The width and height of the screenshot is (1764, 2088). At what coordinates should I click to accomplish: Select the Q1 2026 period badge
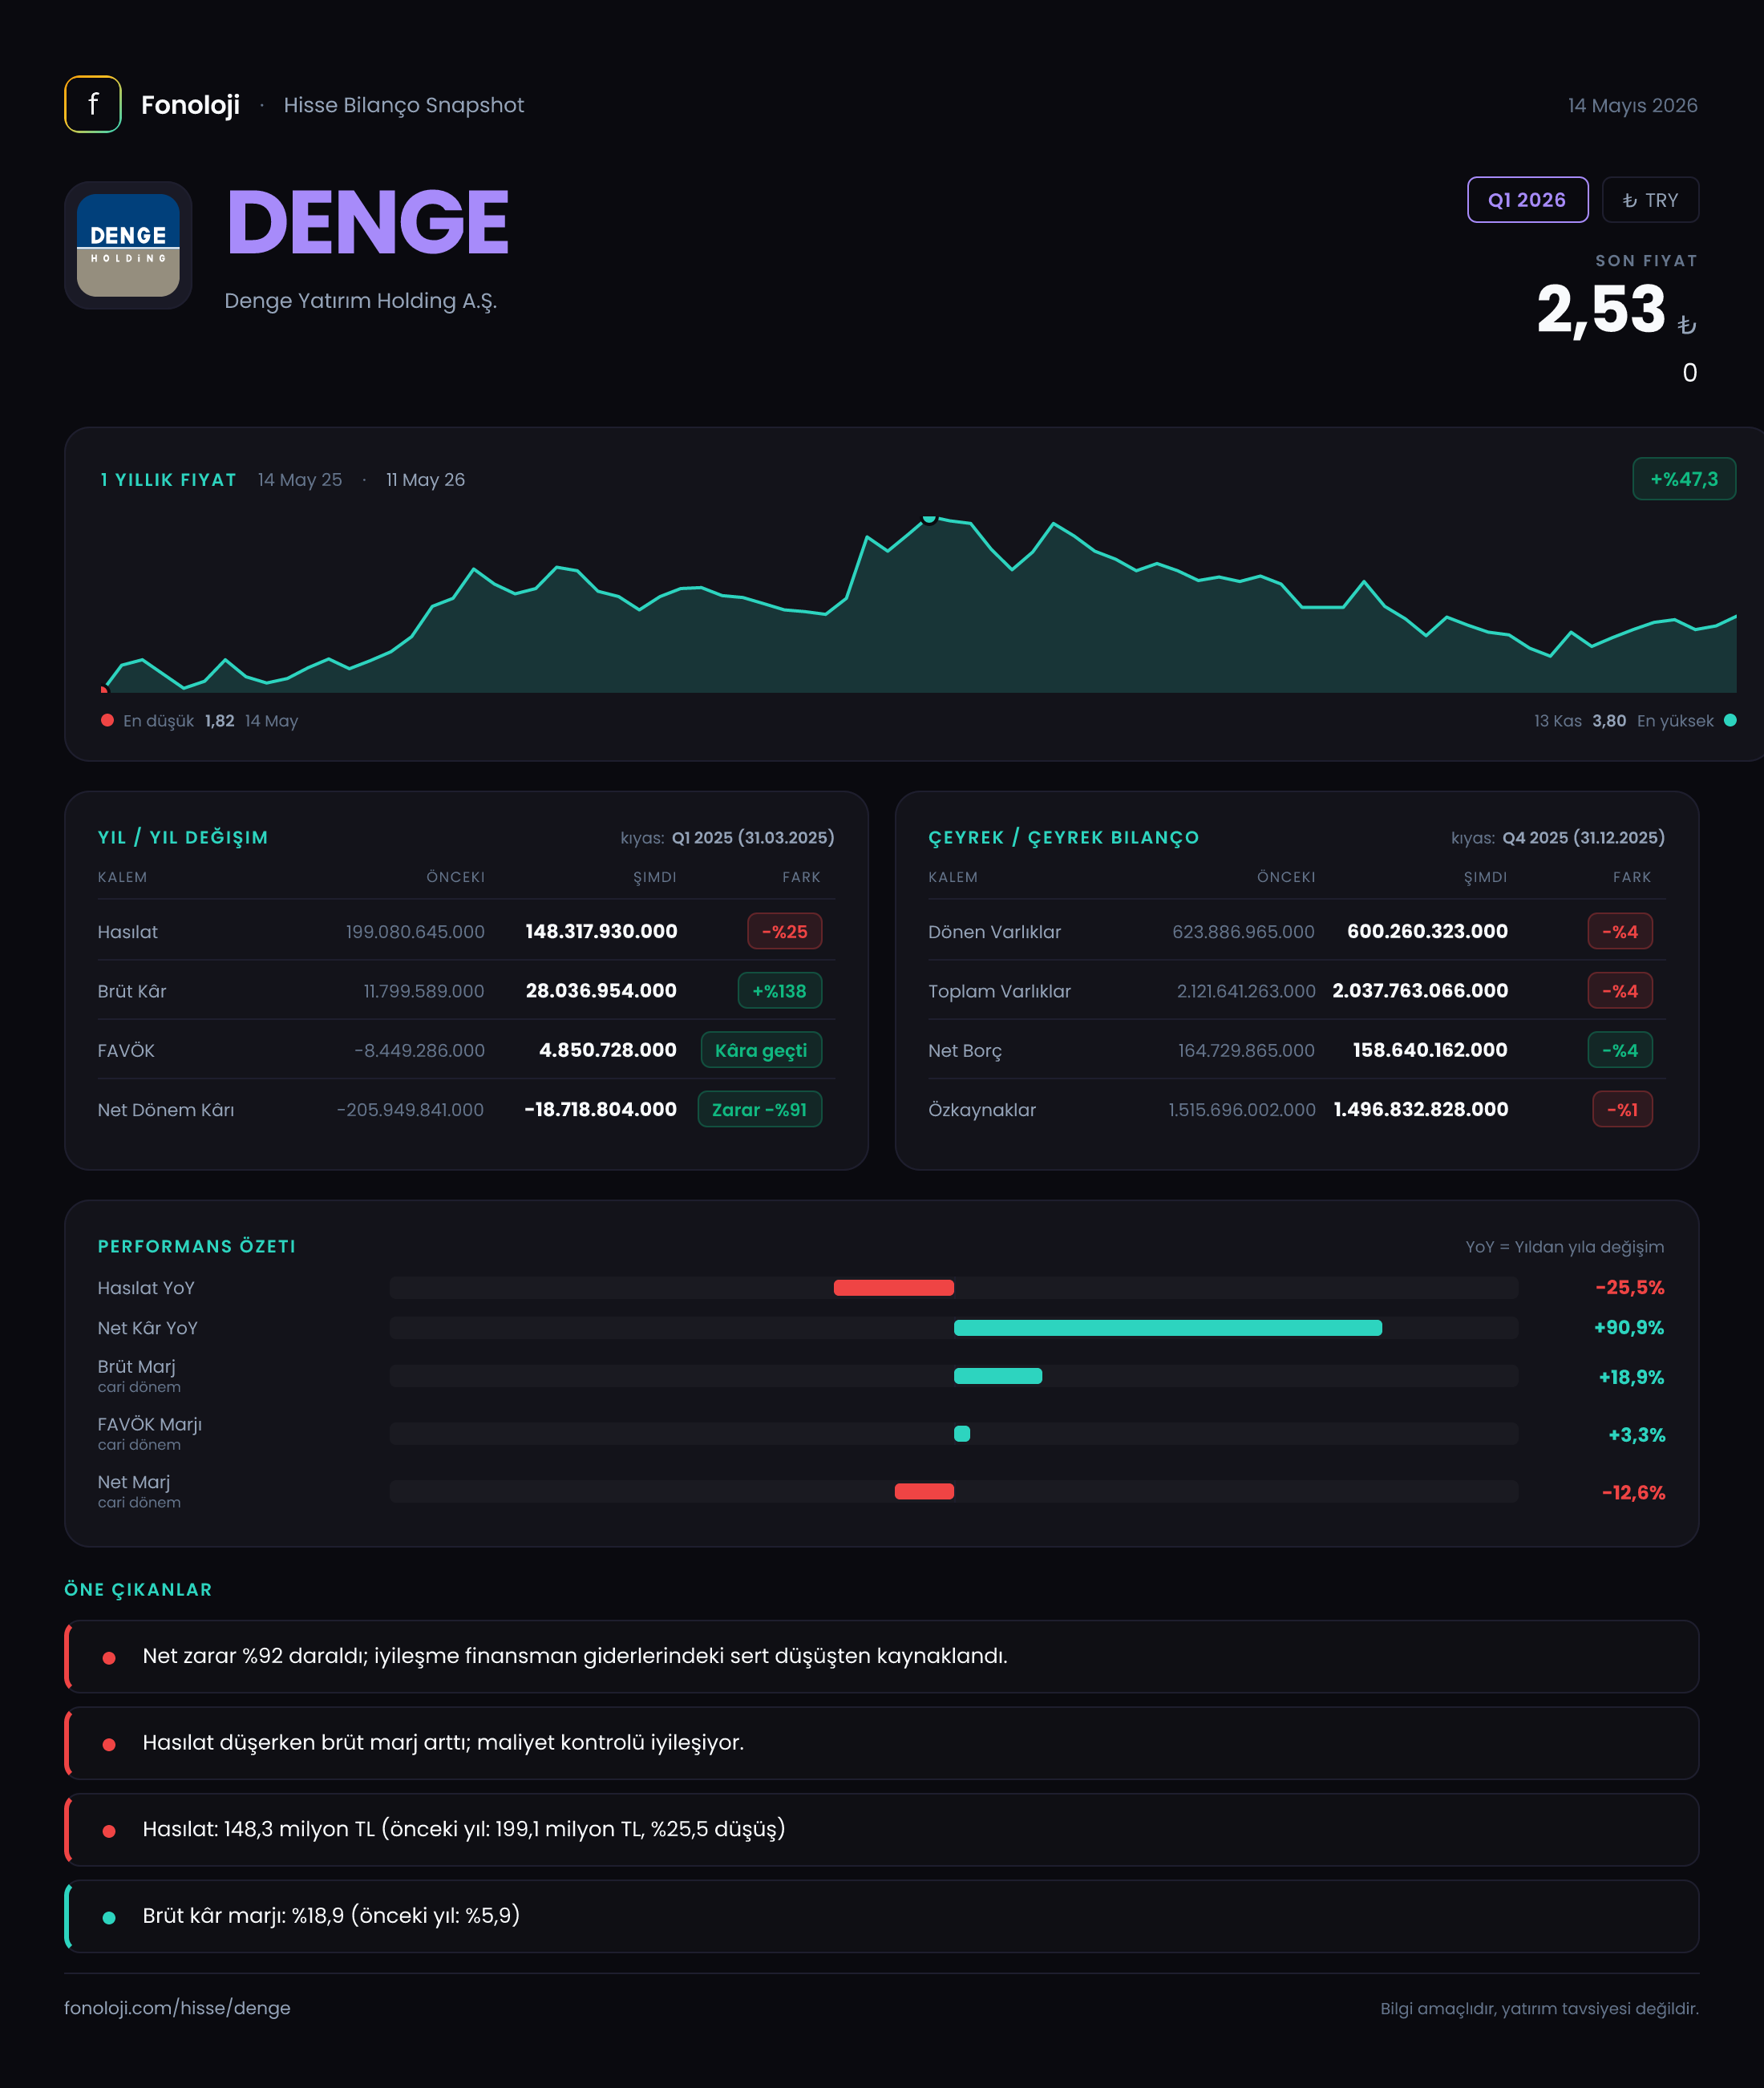[x=1527, y=200]
